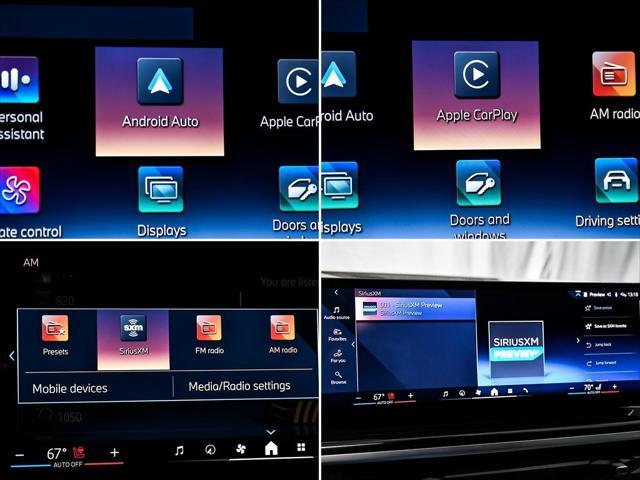
Task: Expand options panel with right chevron beside artwork
Action: [x=578, y=340]
